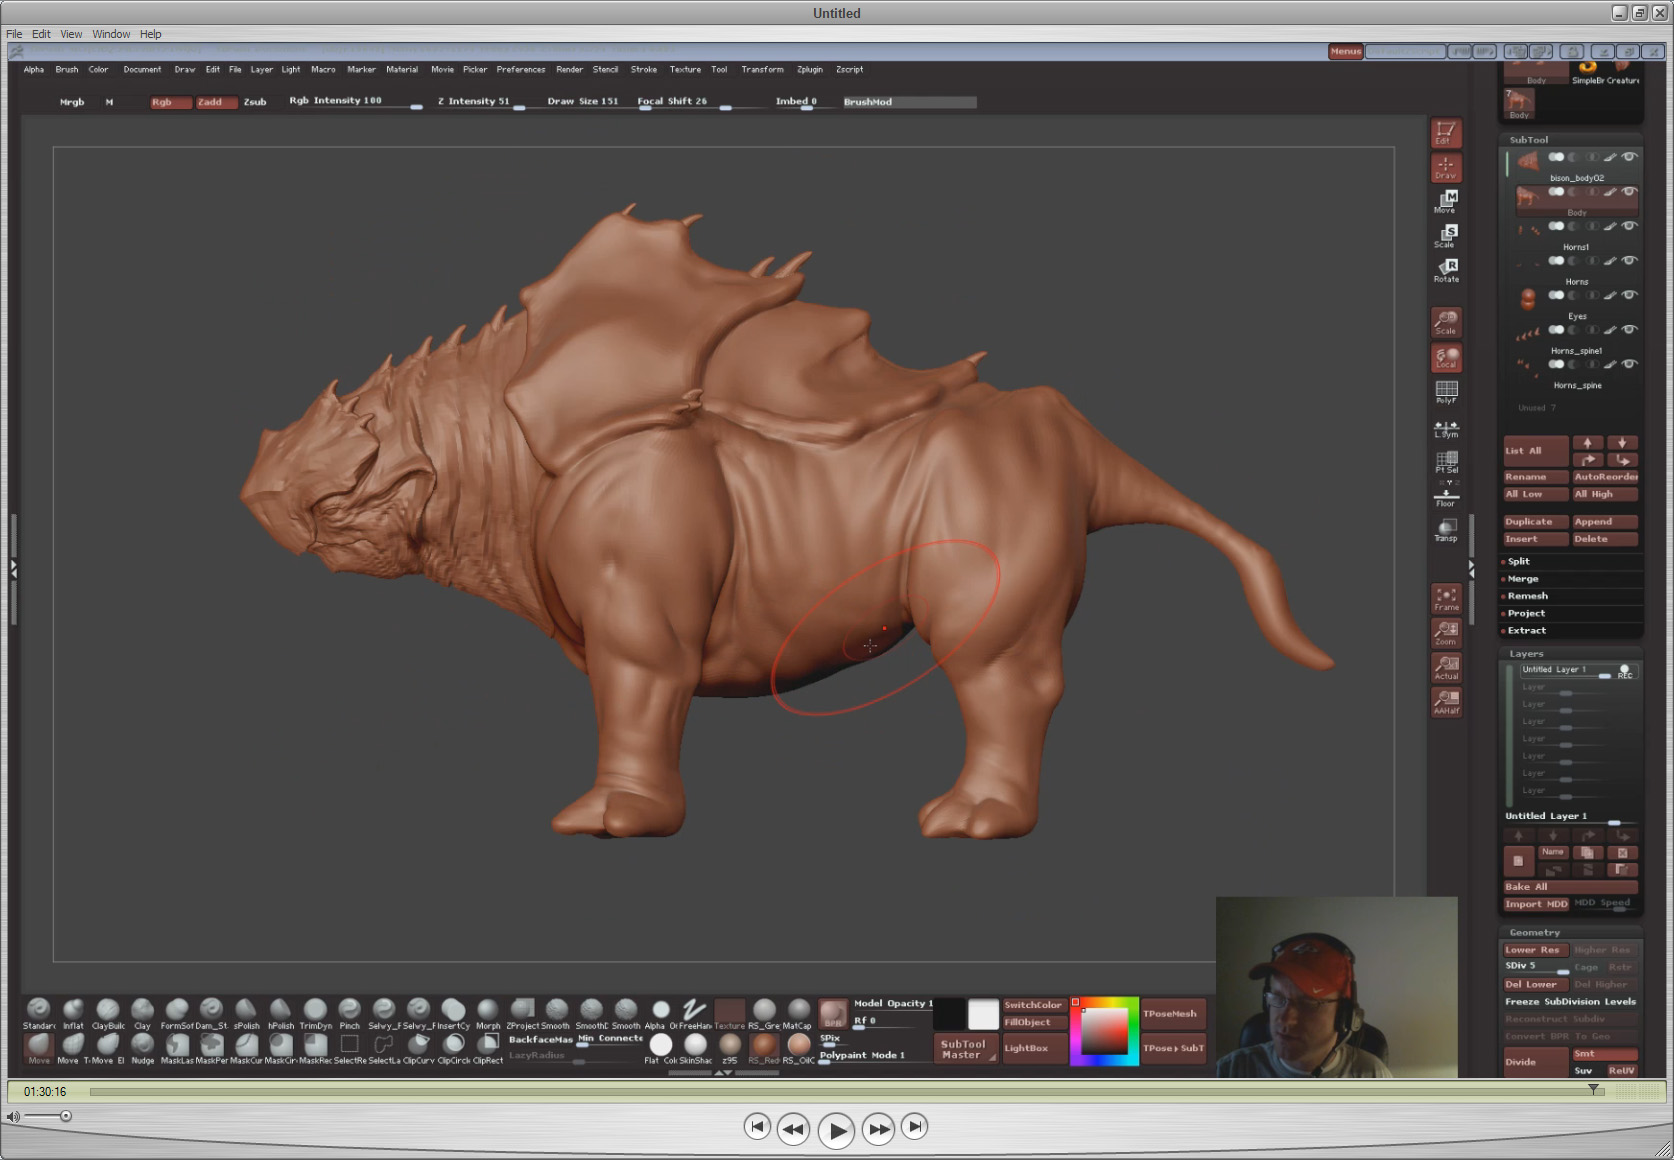The width and height of the screenshot is (1674, 1160).
Task: Toggle Local symmetry L.Sym icon
Action: coord(1446,428)
